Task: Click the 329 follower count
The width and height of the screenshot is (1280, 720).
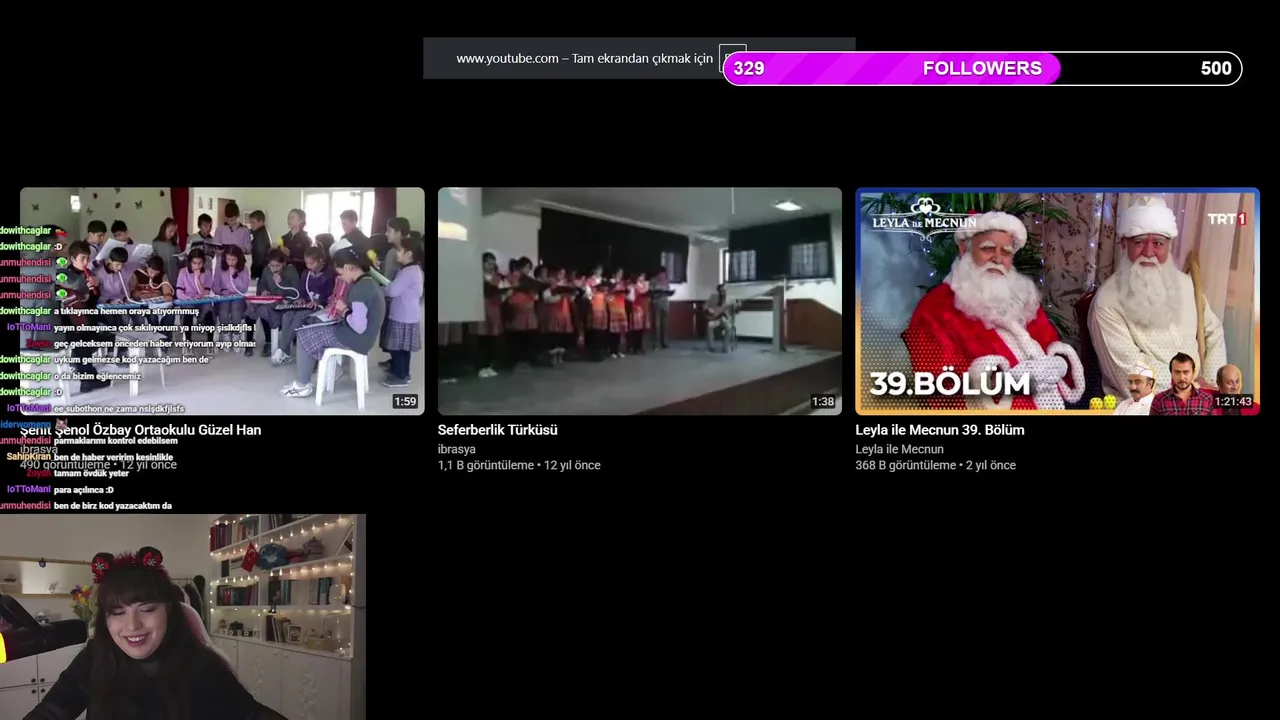Action: (x=749, y=68)
